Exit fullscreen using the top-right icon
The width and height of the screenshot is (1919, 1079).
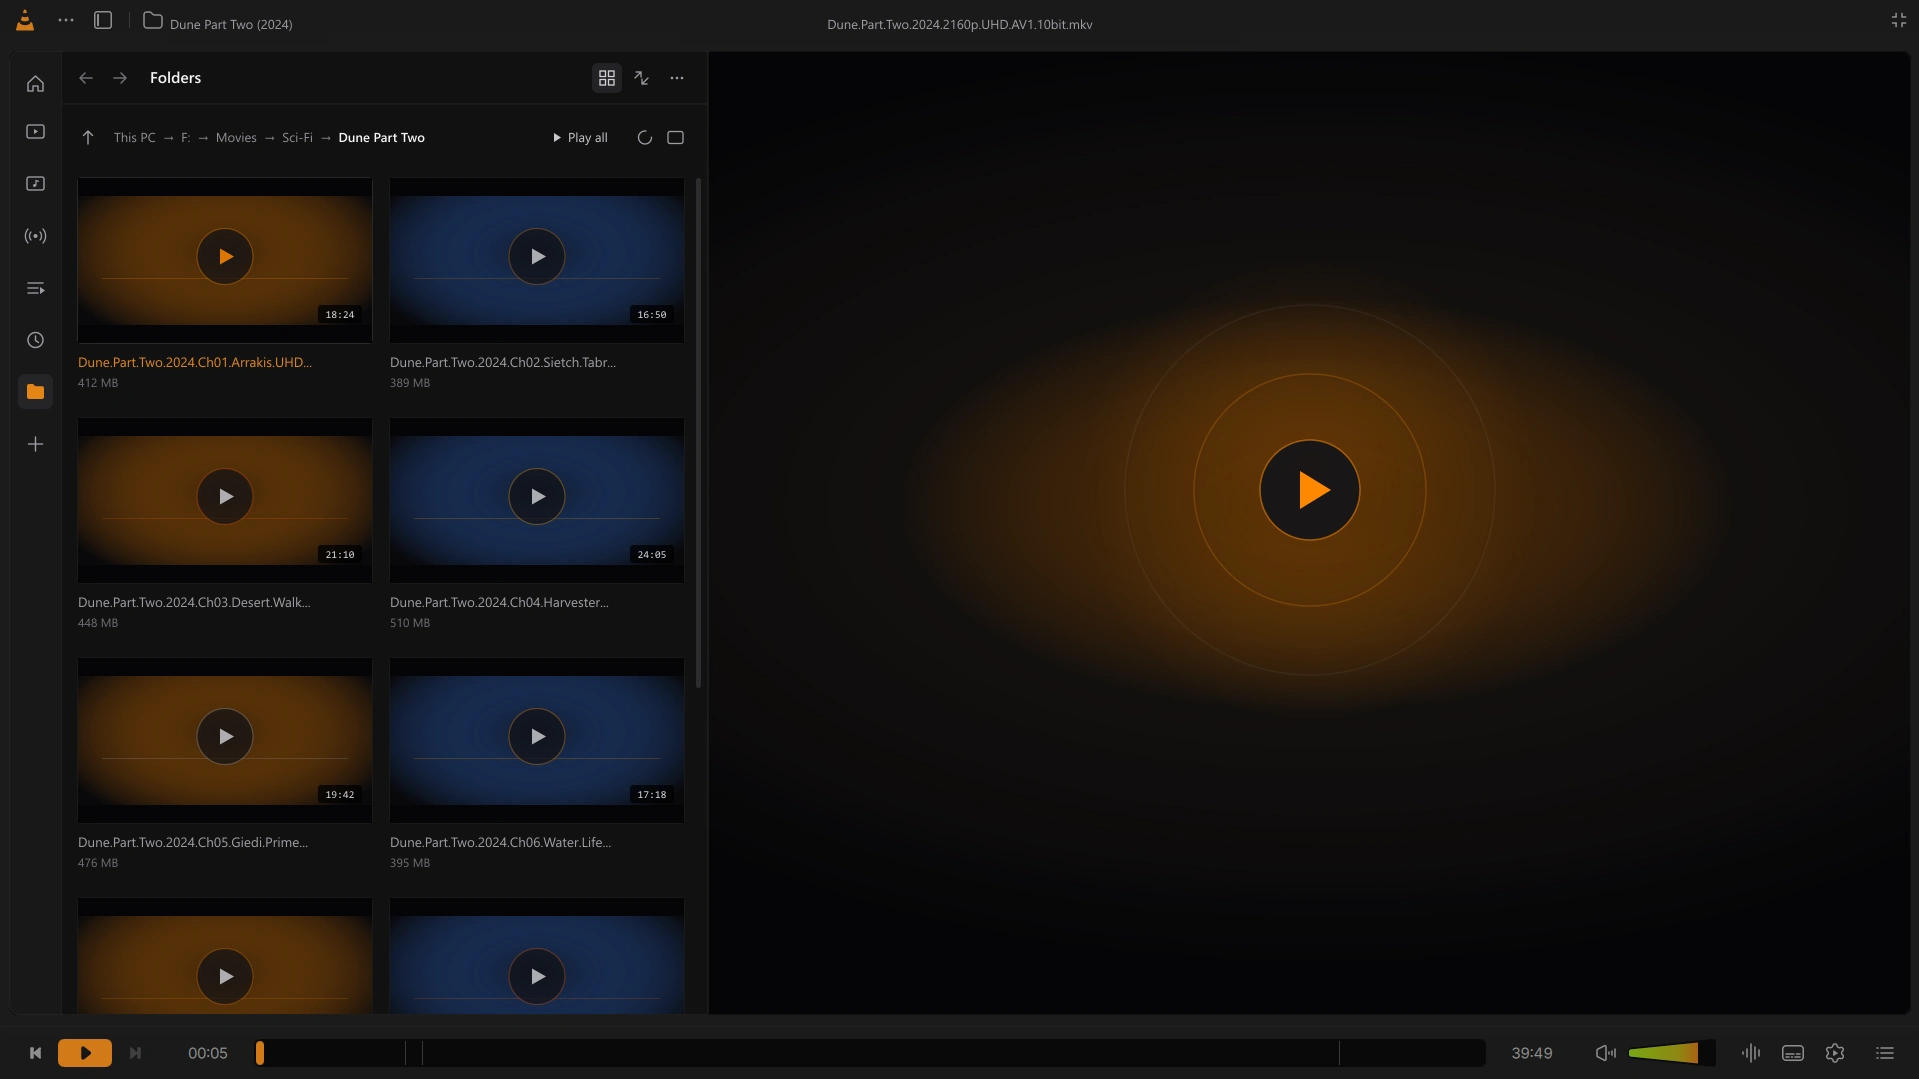coord(1899,21)
